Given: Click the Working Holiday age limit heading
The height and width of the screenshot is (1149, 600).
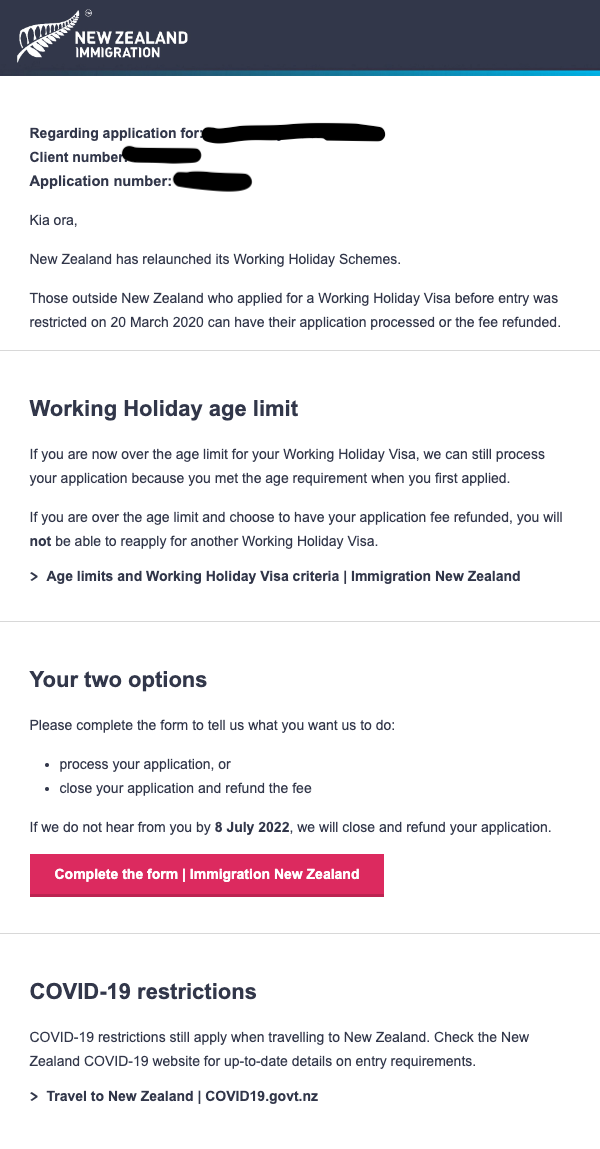Looking at the screenshot, I should point(163,408).
